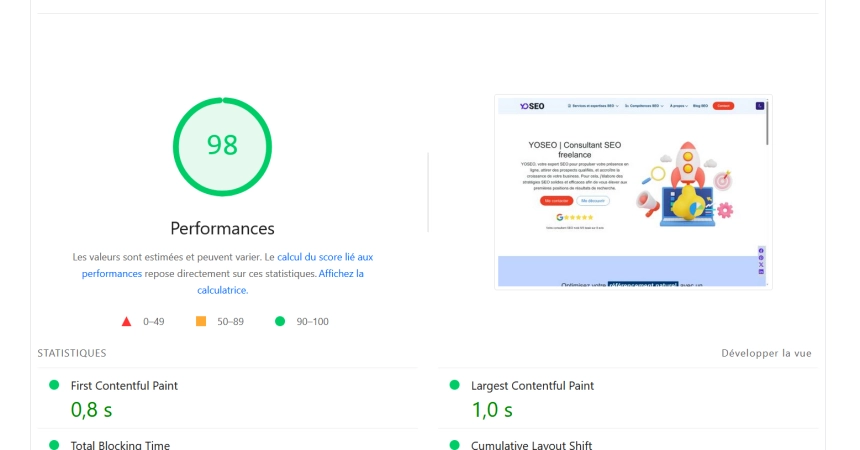
Task: Click the green circle 90–100 legend icon
Action: click(x=280, y=321)
